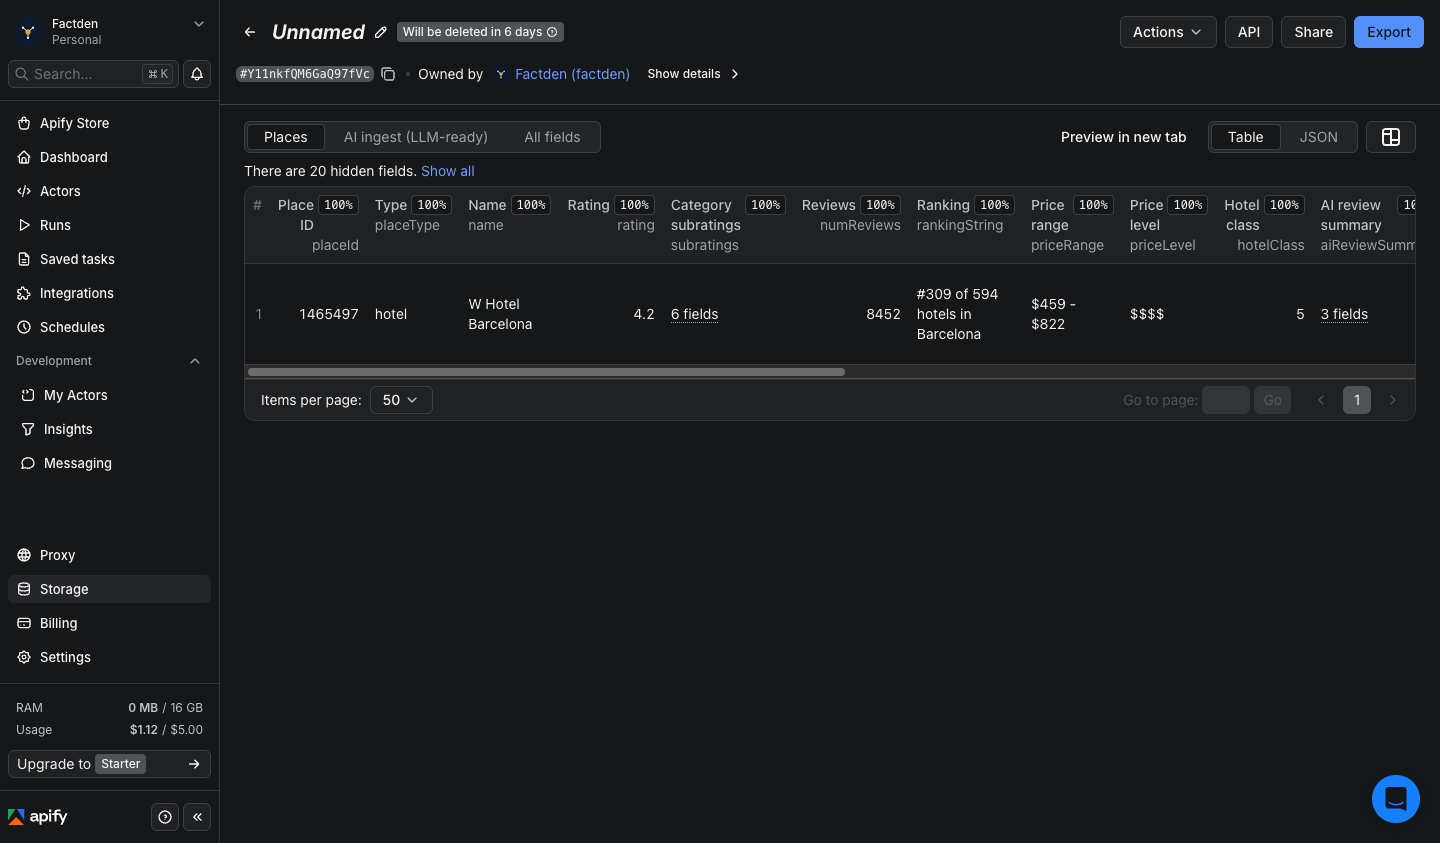Open the 6 fields subratings link
Viewport: 1440px width, 843px height.
[694, 314]
